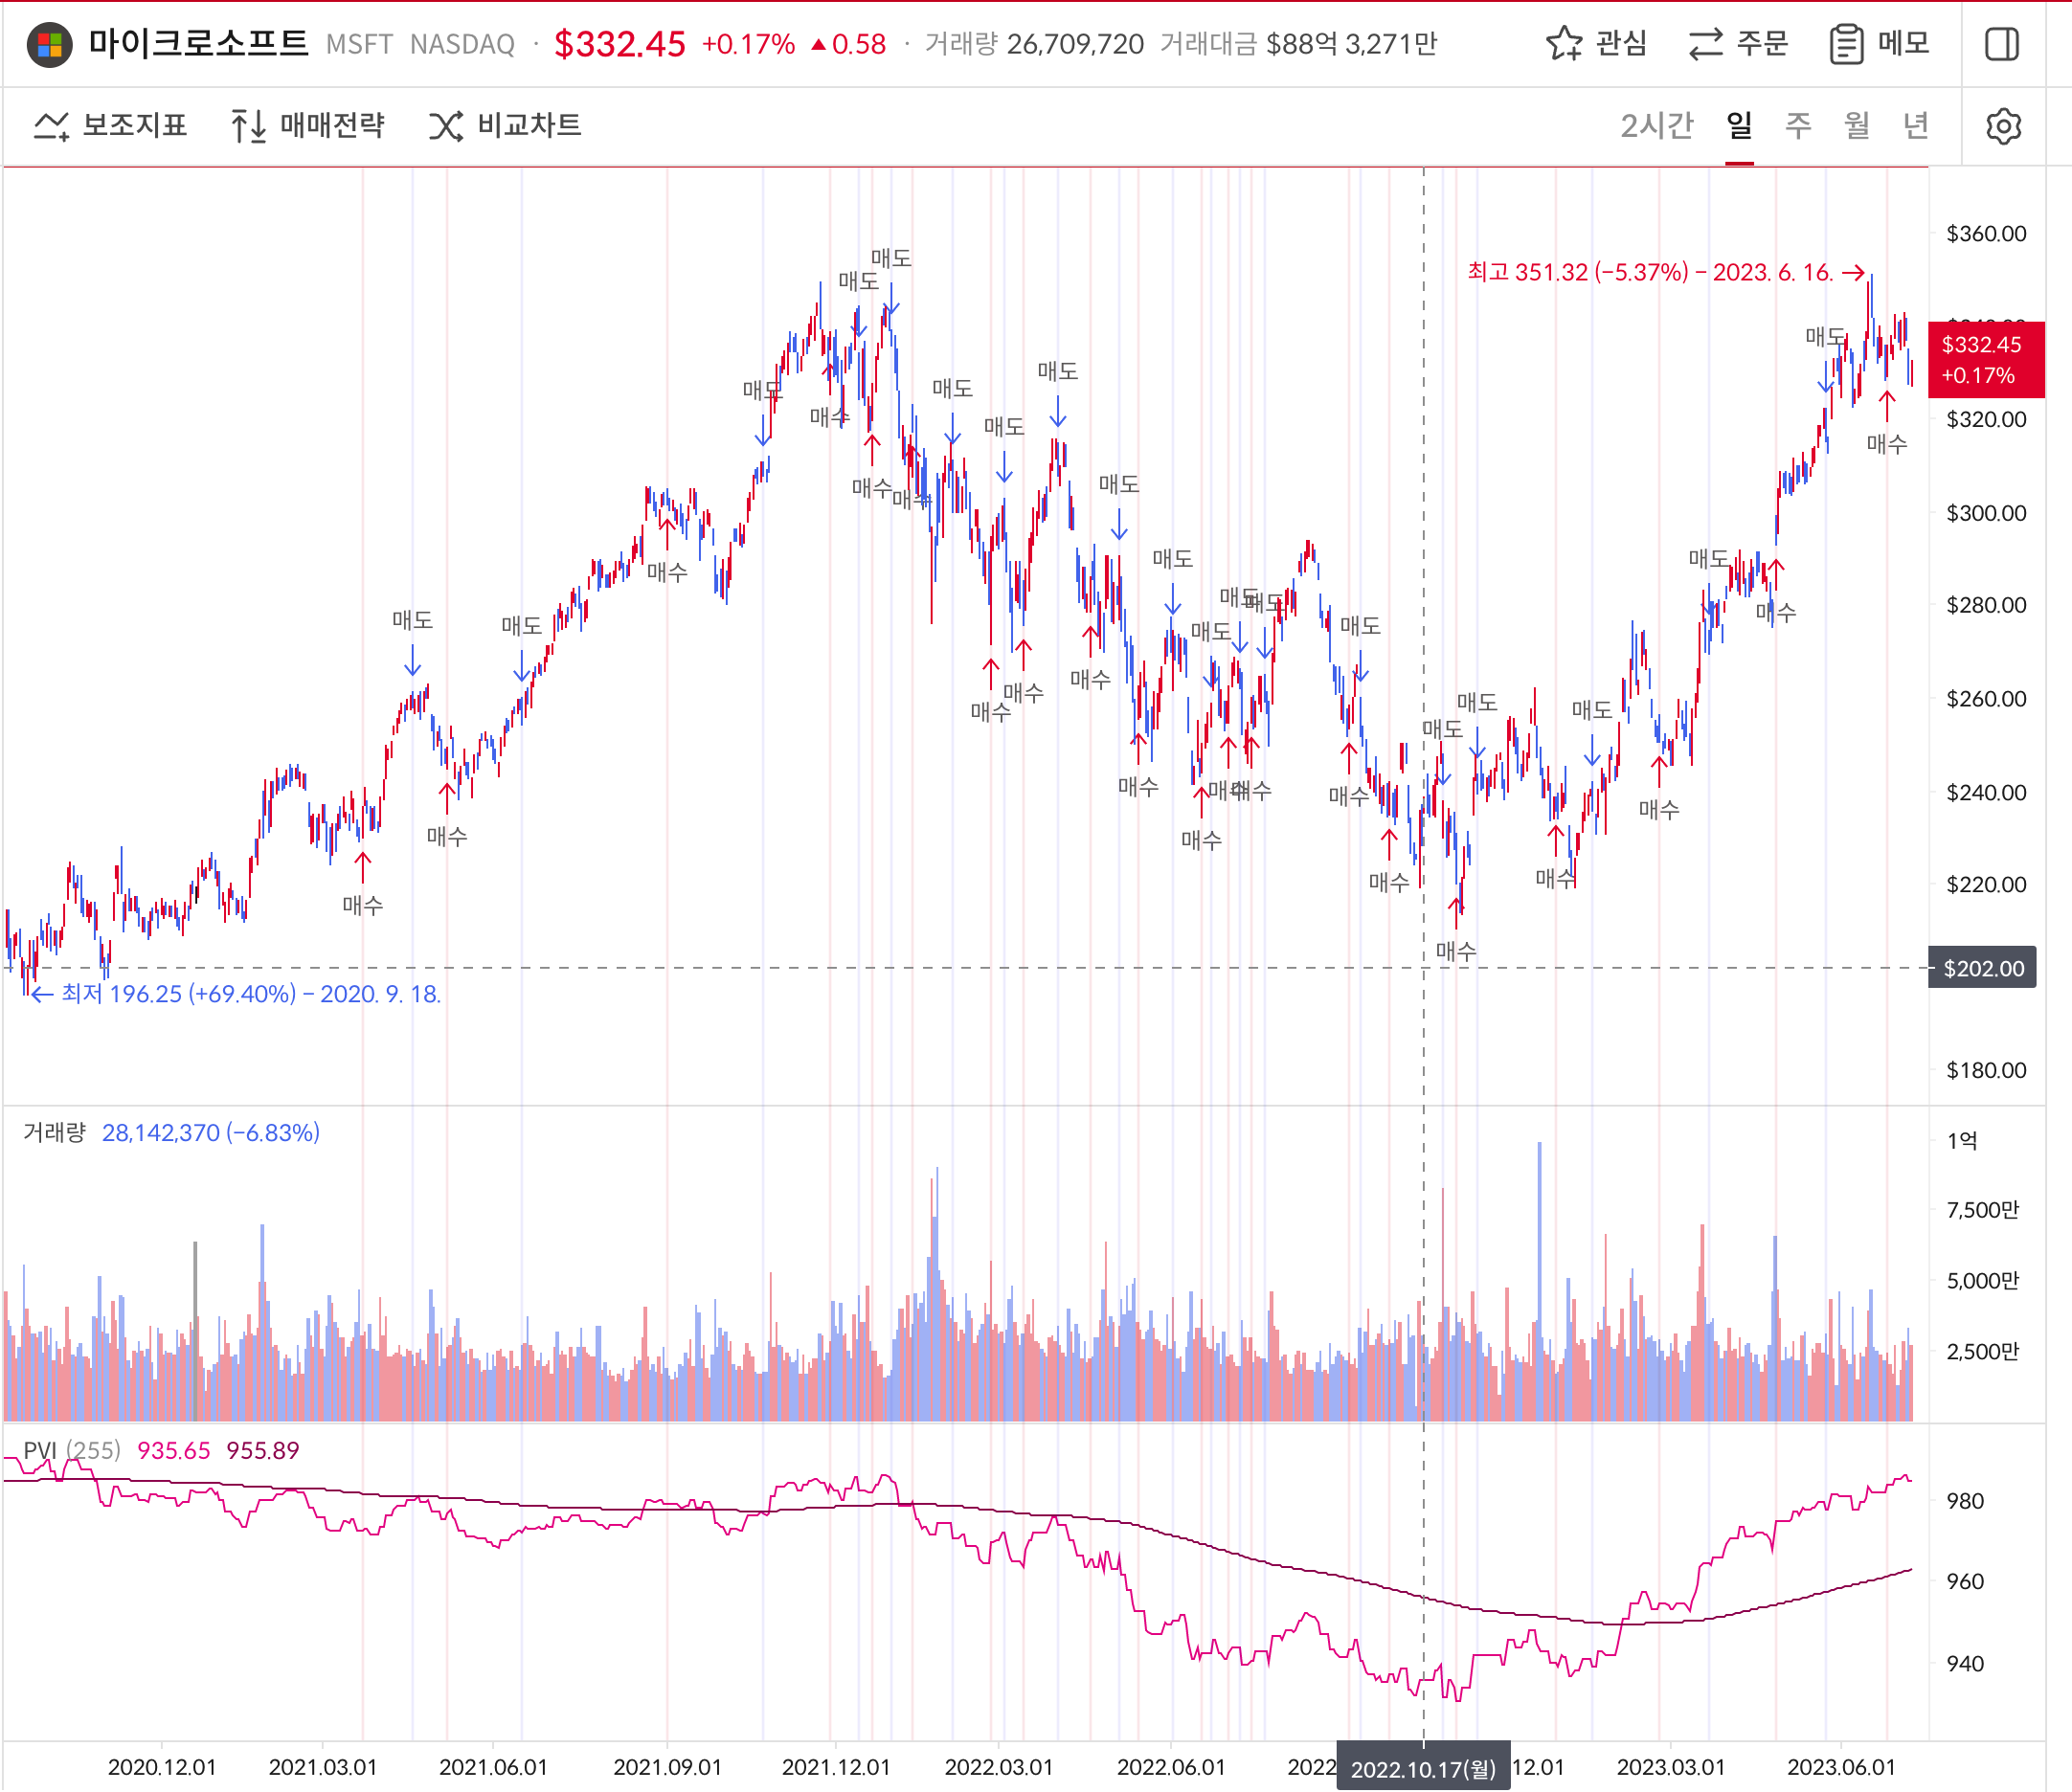Select the 월 monthly interval tab
Image resolution: width=2072 pixels, height=1792 pixels.
(1857, 126)
